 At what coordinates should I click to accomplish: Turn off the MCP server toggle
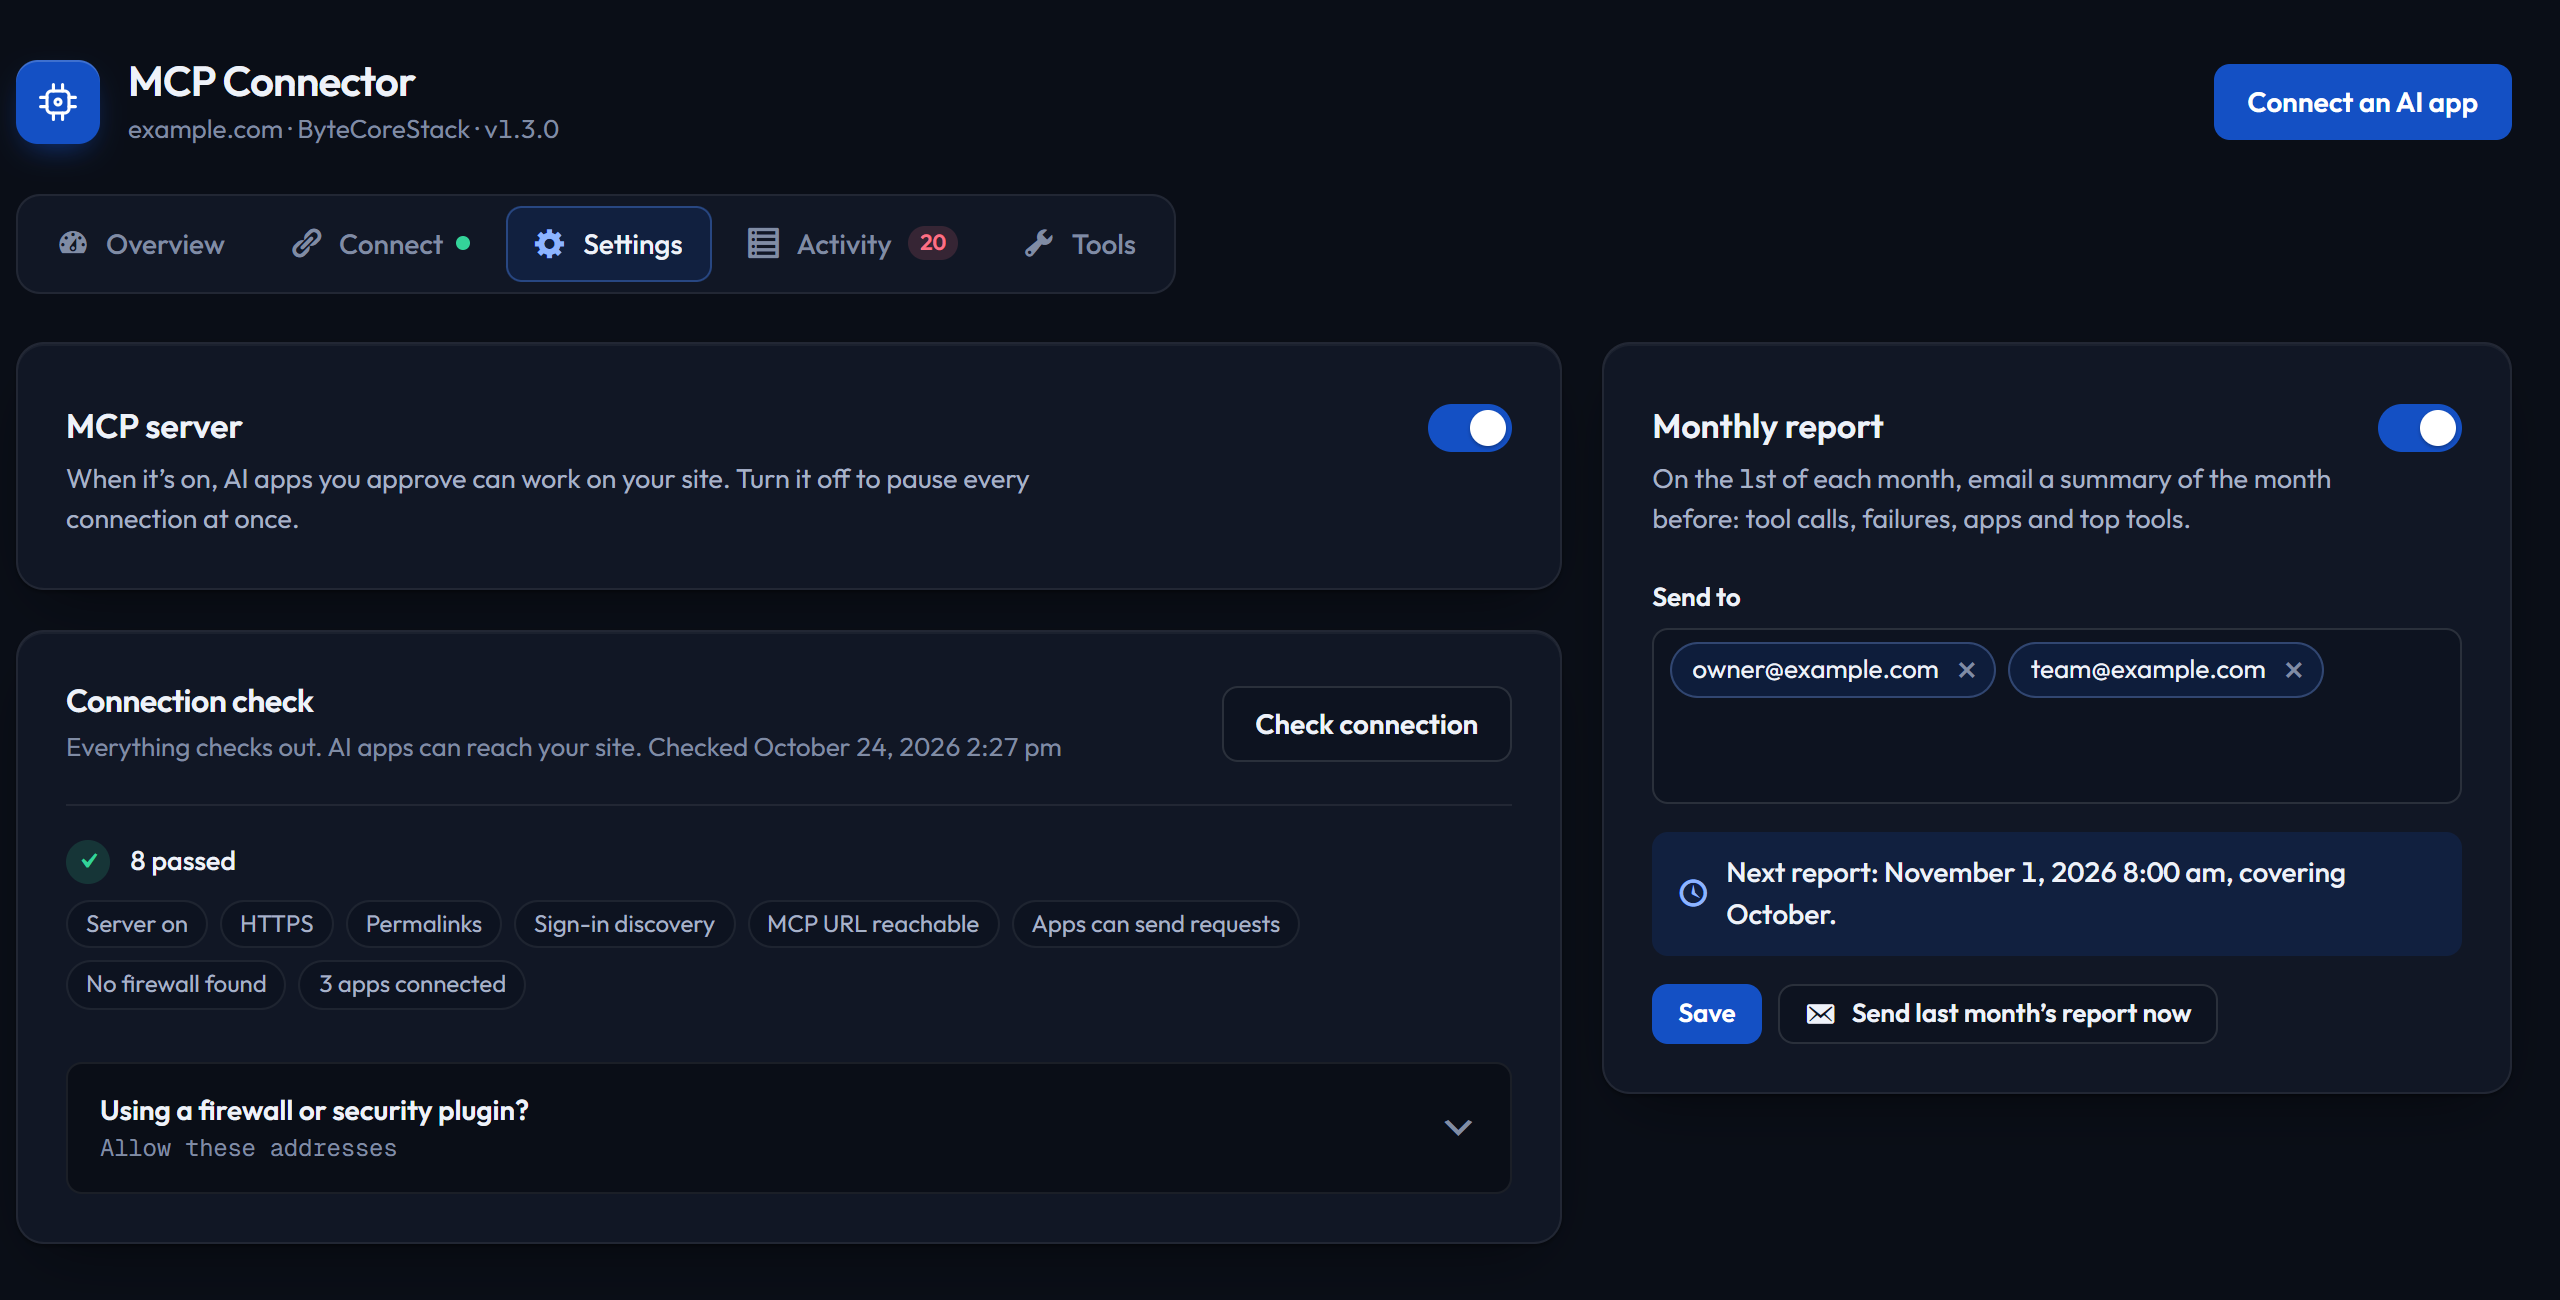tap(1469, 428)
